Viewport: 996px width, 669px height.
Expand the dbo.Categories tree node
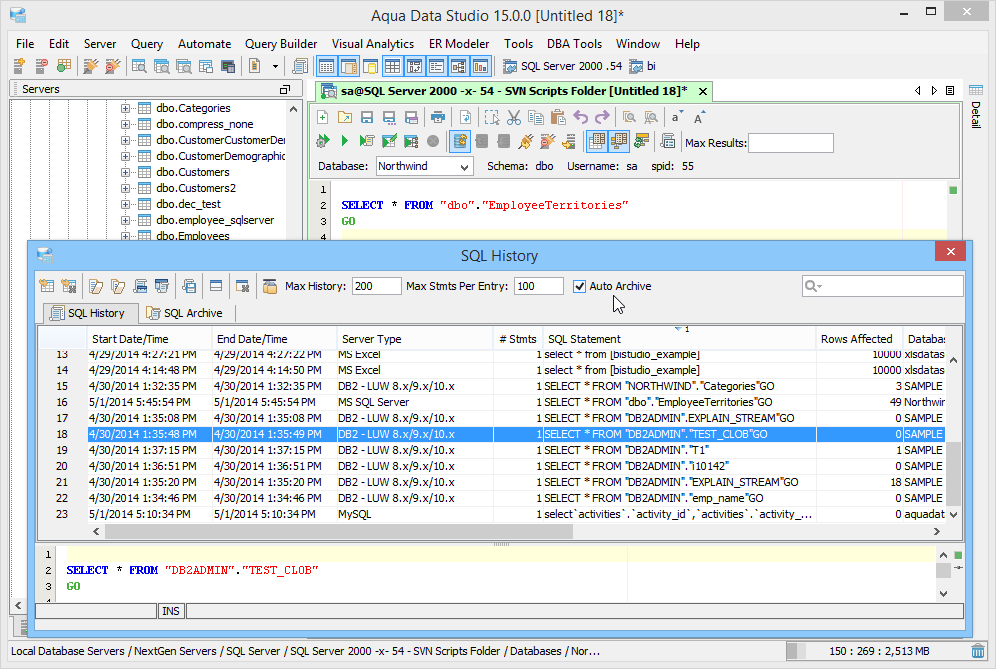tap(125, 109)
